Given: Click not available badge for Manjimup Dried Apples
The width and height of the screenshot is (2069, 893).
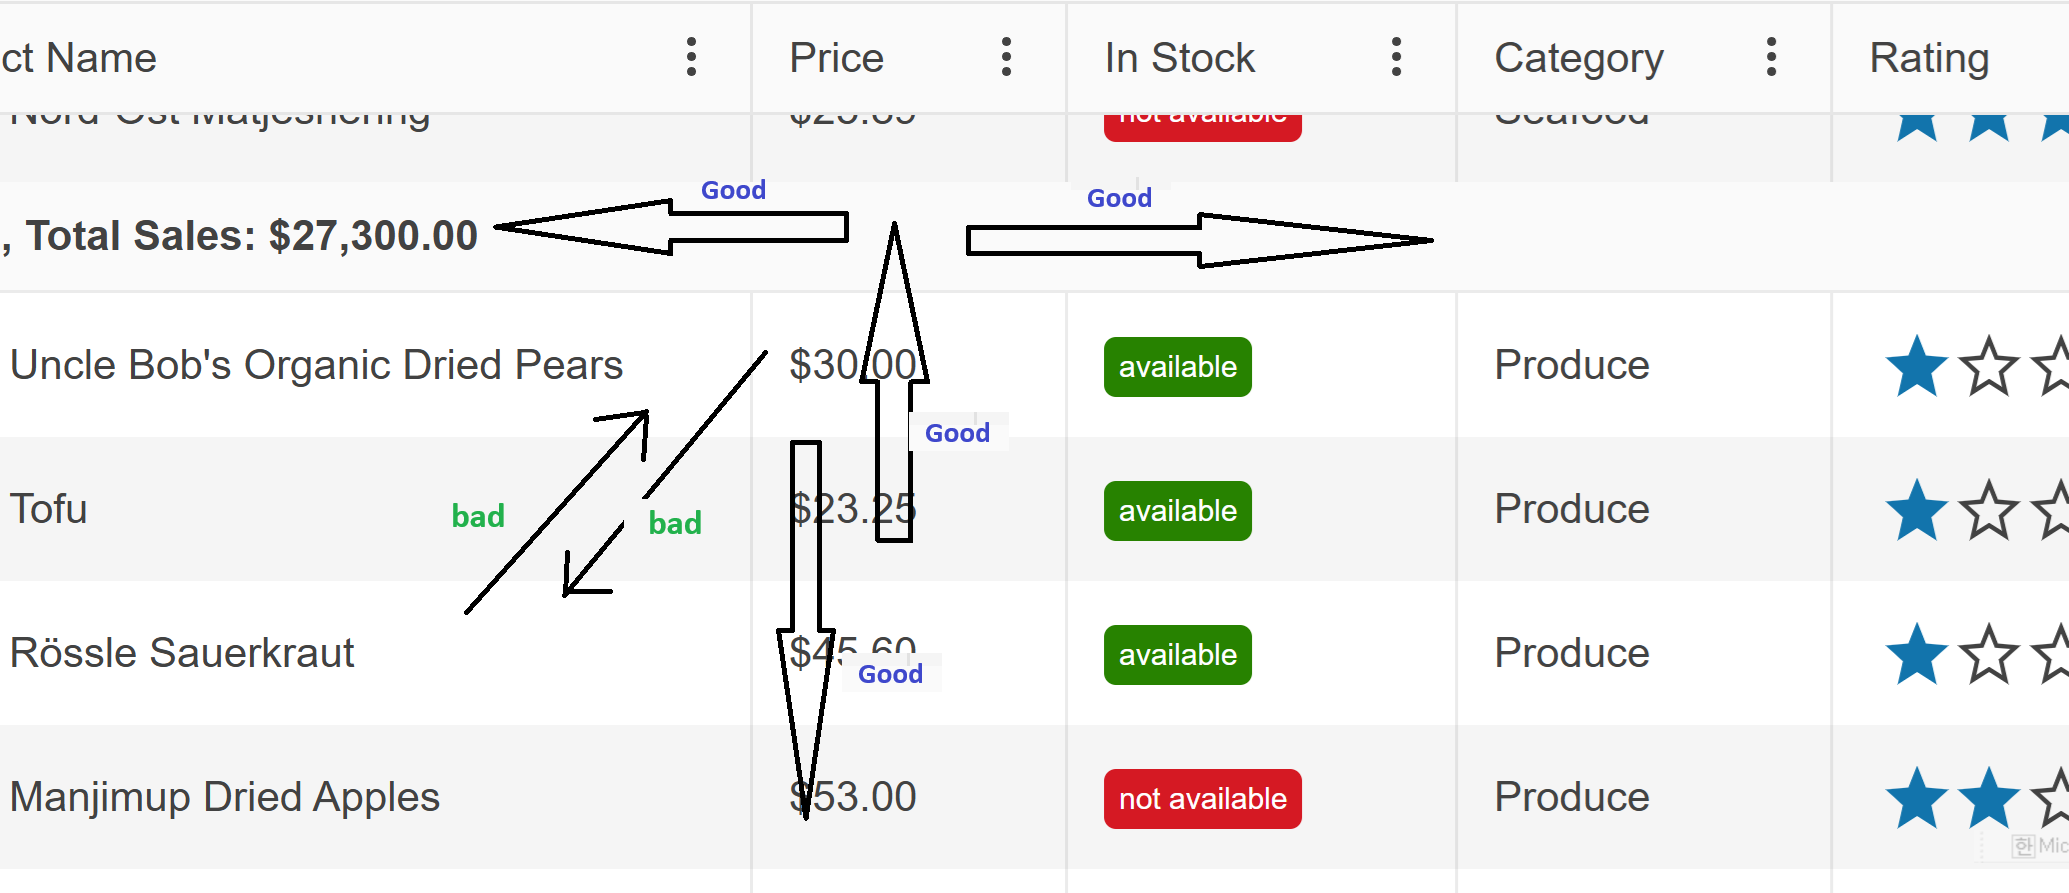Looking at the screenshot, I should click(x=1202, y=799).
